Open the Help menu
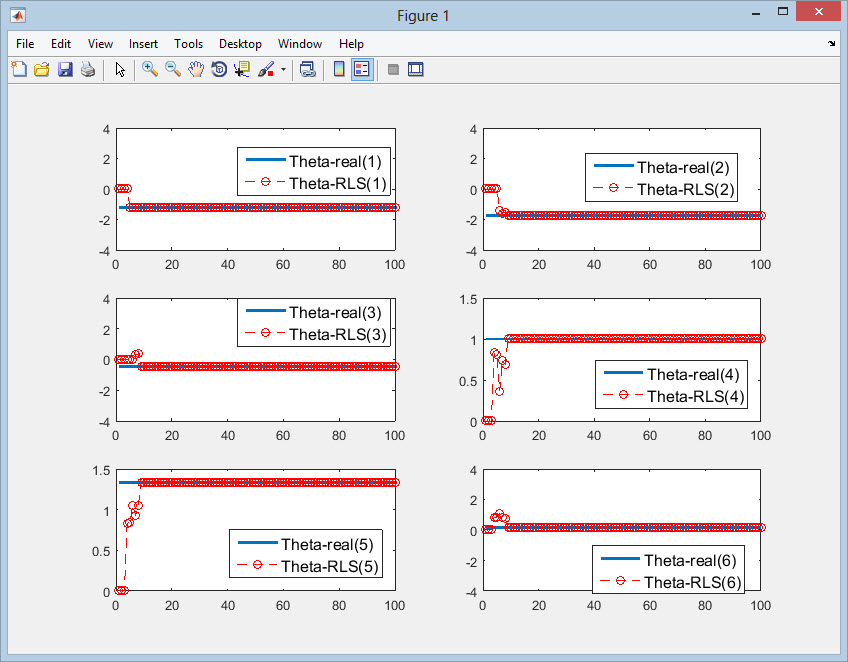 click(351, 44)
